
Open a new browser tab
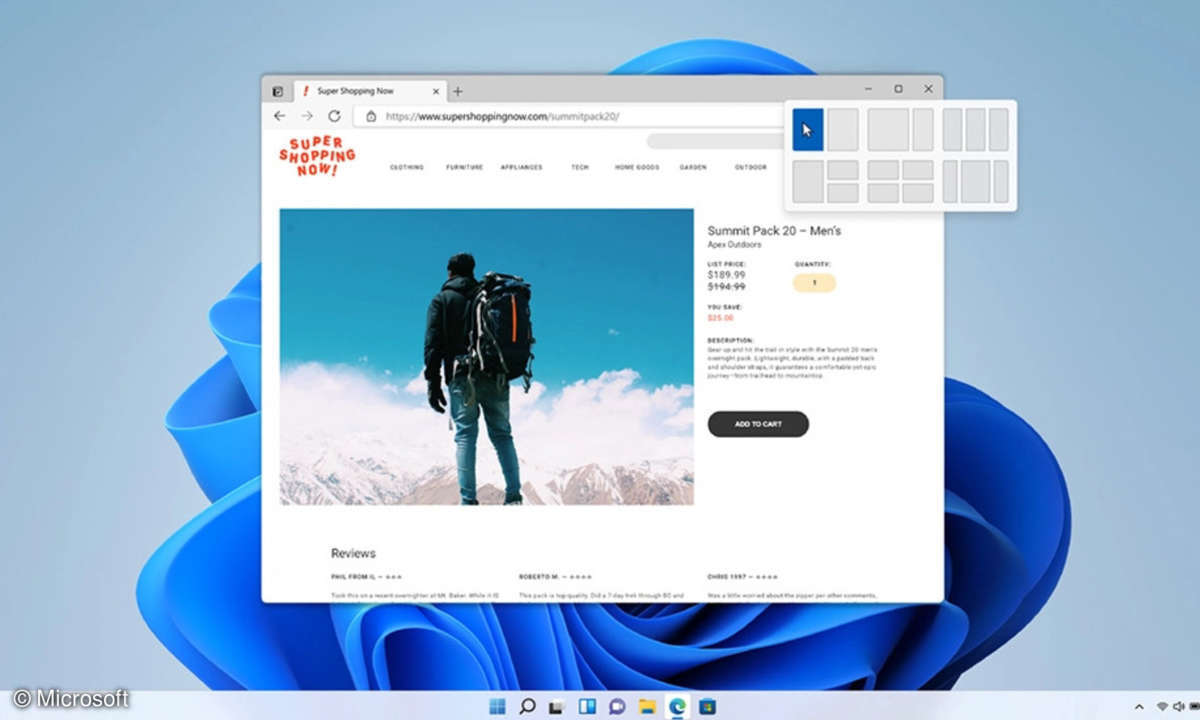tap(458, 91)
